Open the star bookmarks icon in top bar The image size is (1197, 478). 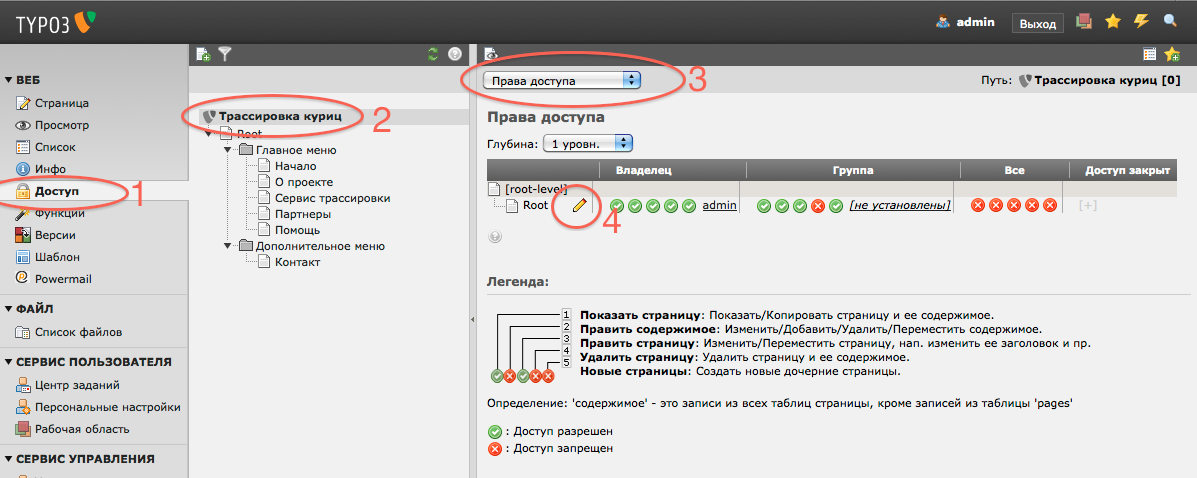tap(1112, 21)
